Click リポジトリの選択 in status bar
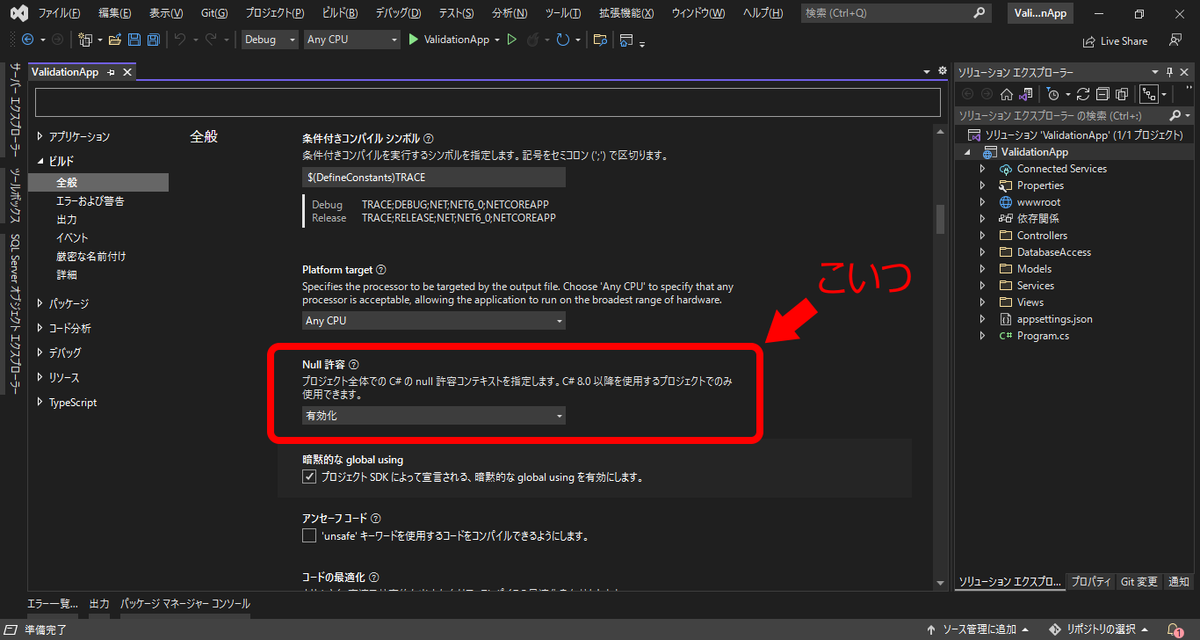The image size is (1200, 640). 1099,630
